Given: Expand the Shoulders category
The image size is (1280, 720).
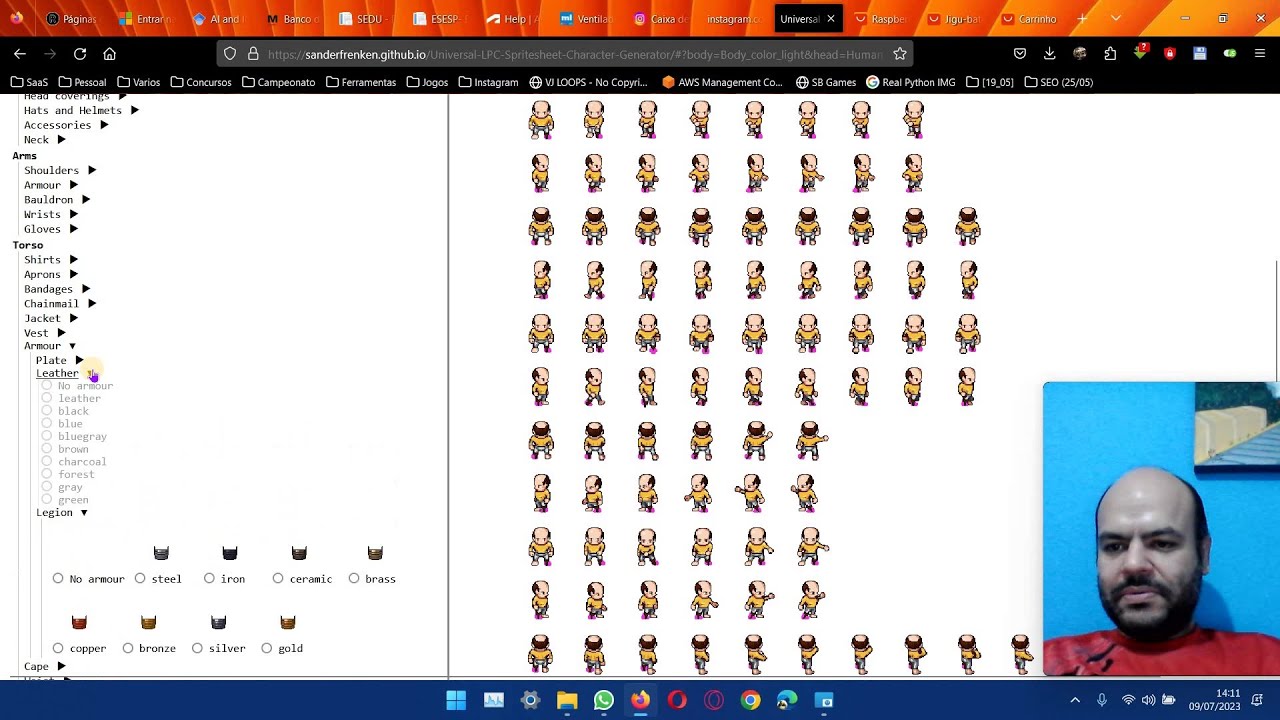Looking at the screenshot, I should [60, 170].
